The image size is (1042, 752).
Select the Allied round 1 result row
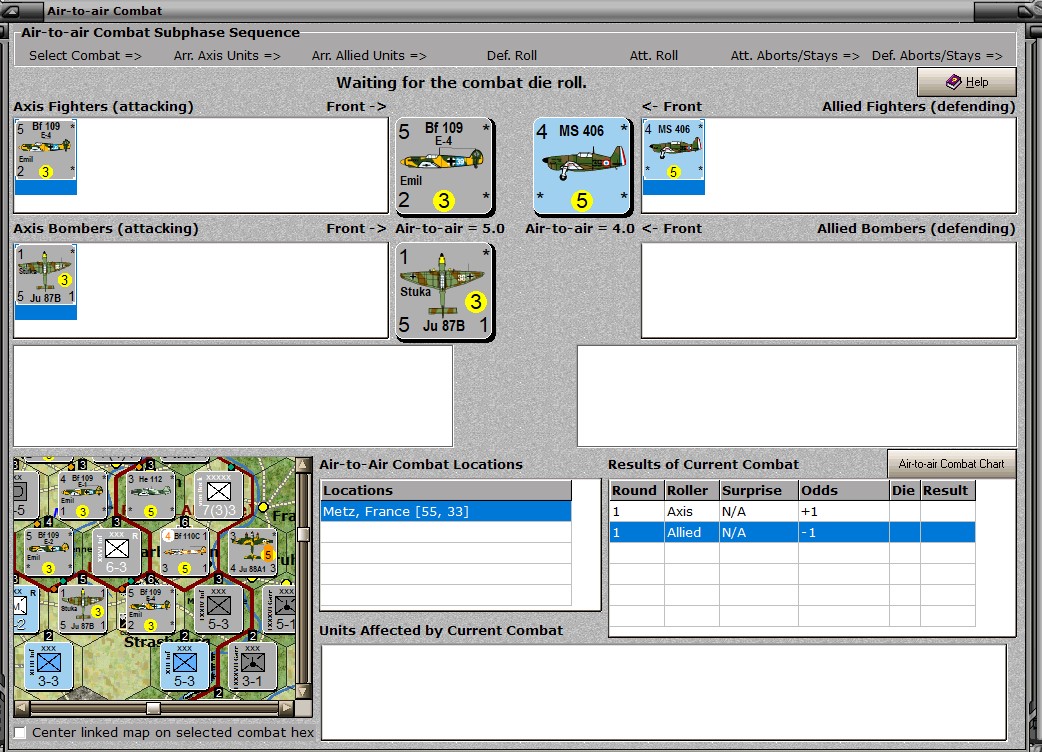(792, 532)
